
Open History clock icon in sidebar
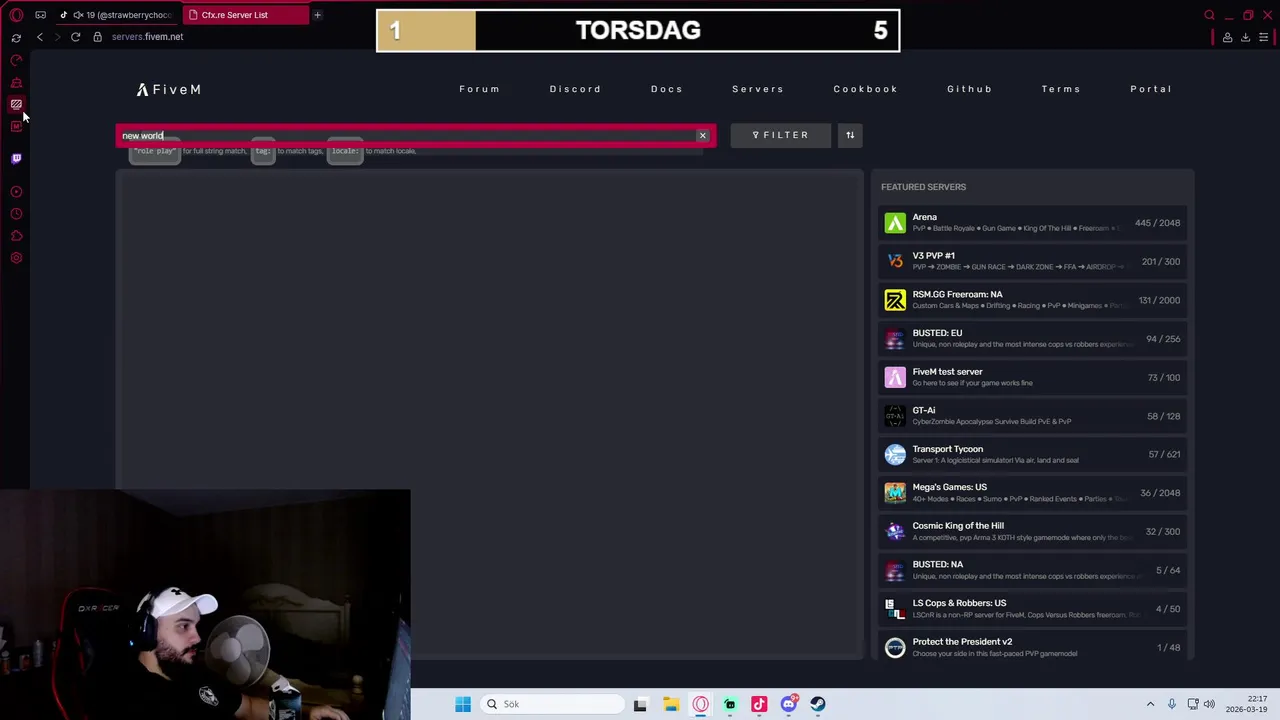(16, 213)
